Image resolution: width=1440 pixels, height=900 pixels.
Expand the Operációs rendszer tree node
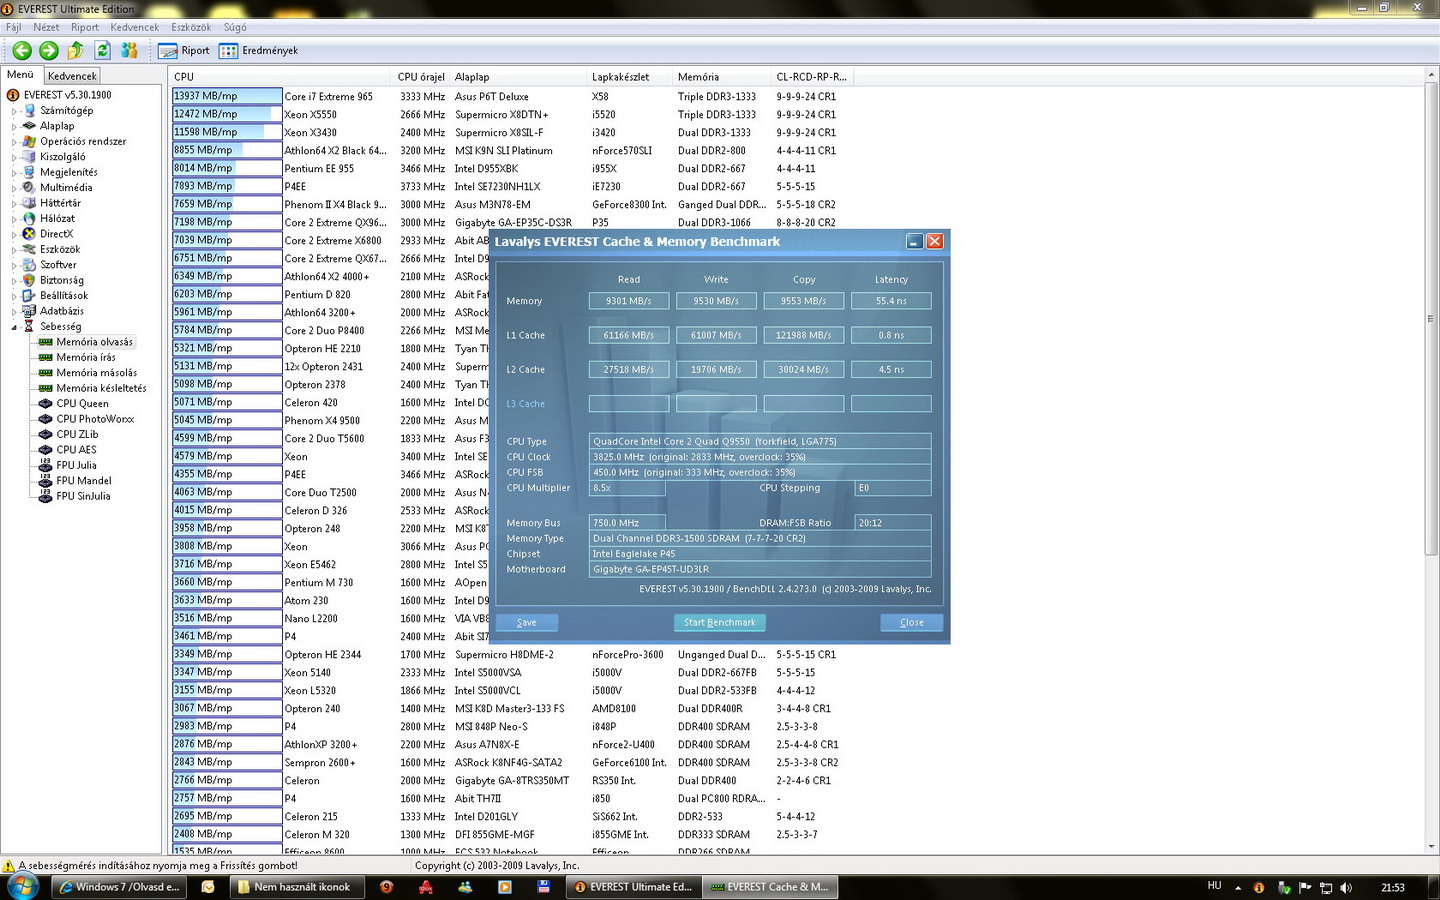14,142
